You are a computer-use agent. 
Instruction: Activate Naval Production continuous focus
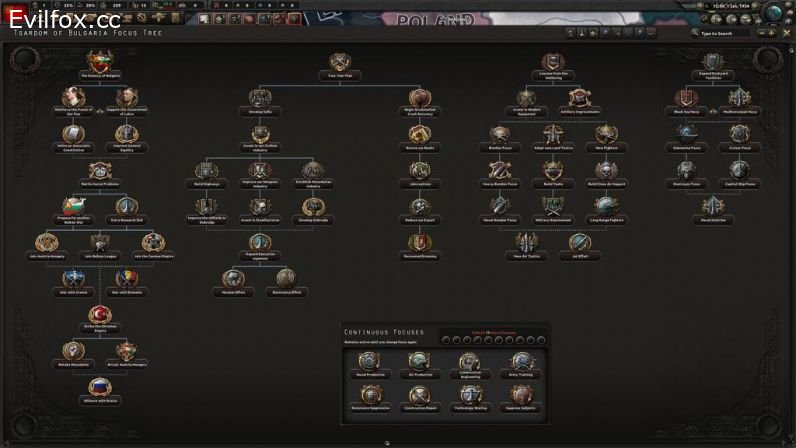pyautogui.click(x=371, y=362)
